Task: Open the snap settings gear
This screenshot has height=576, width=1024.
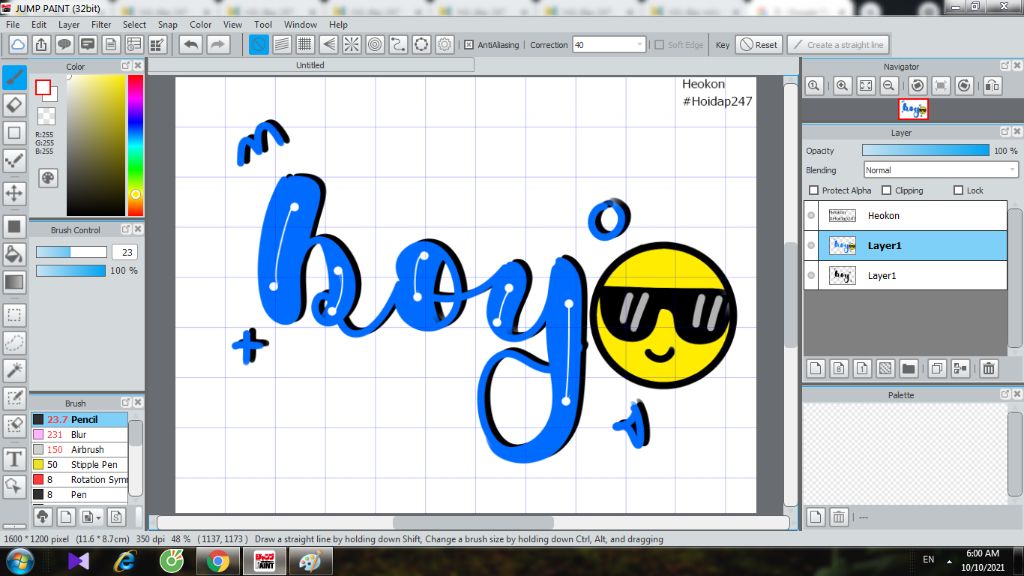Action: (x=445, y=44)
